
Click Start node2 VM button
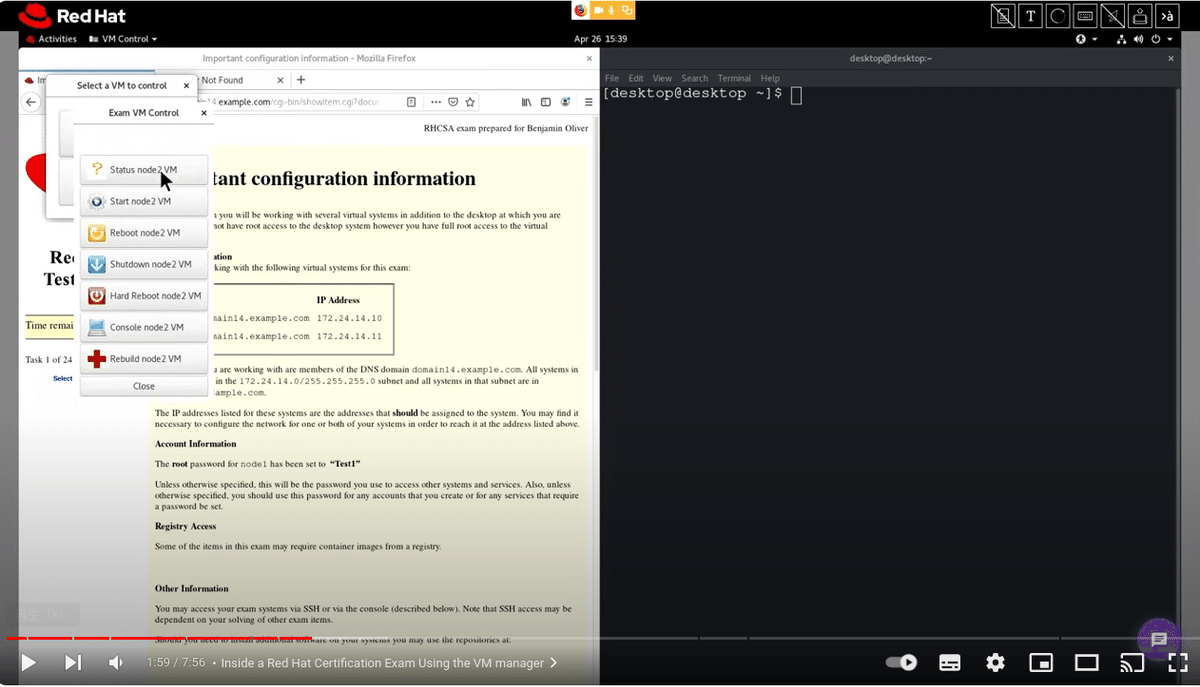point(144,201)
